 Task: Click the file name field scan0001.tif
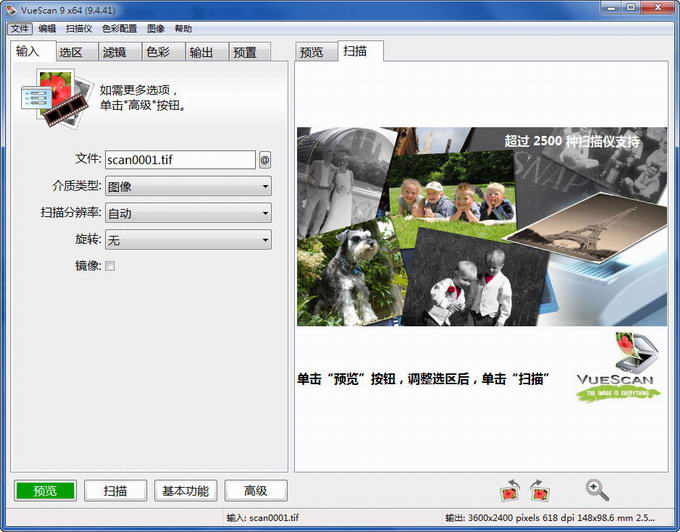coord(180,160)
